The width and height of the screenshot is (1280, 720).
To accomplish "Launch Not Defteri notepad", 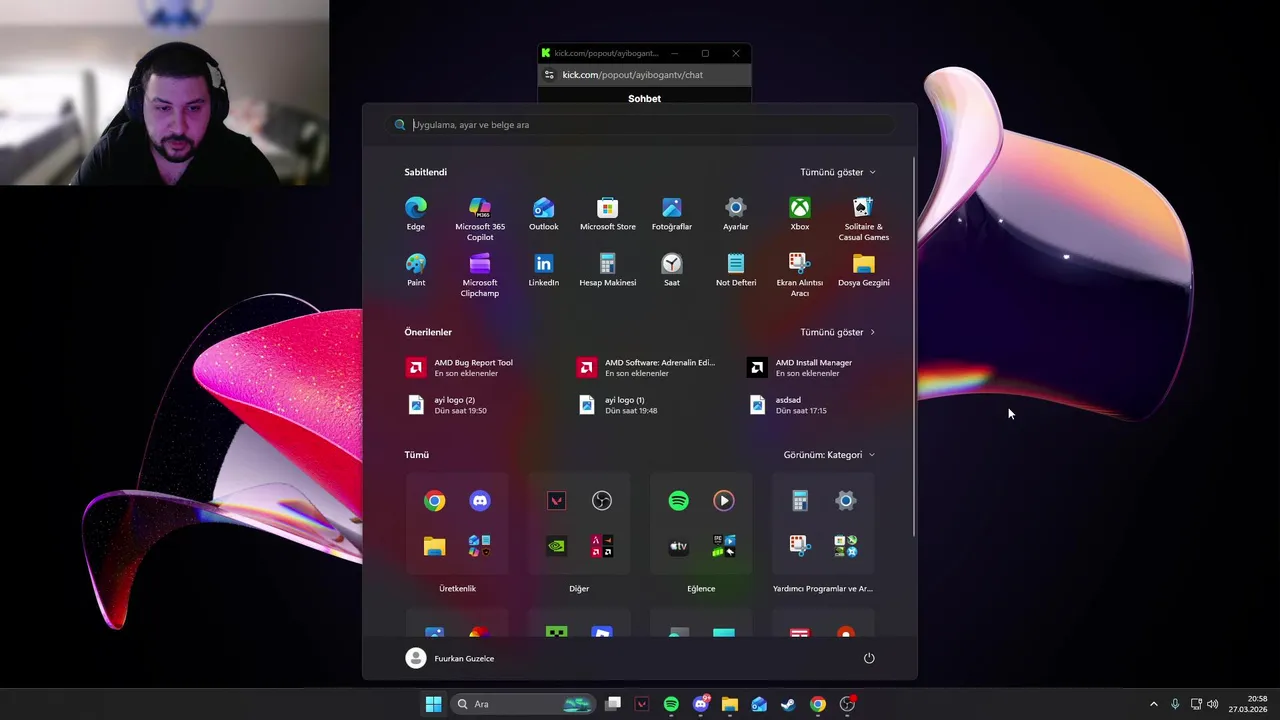I will tap(736, 270).
